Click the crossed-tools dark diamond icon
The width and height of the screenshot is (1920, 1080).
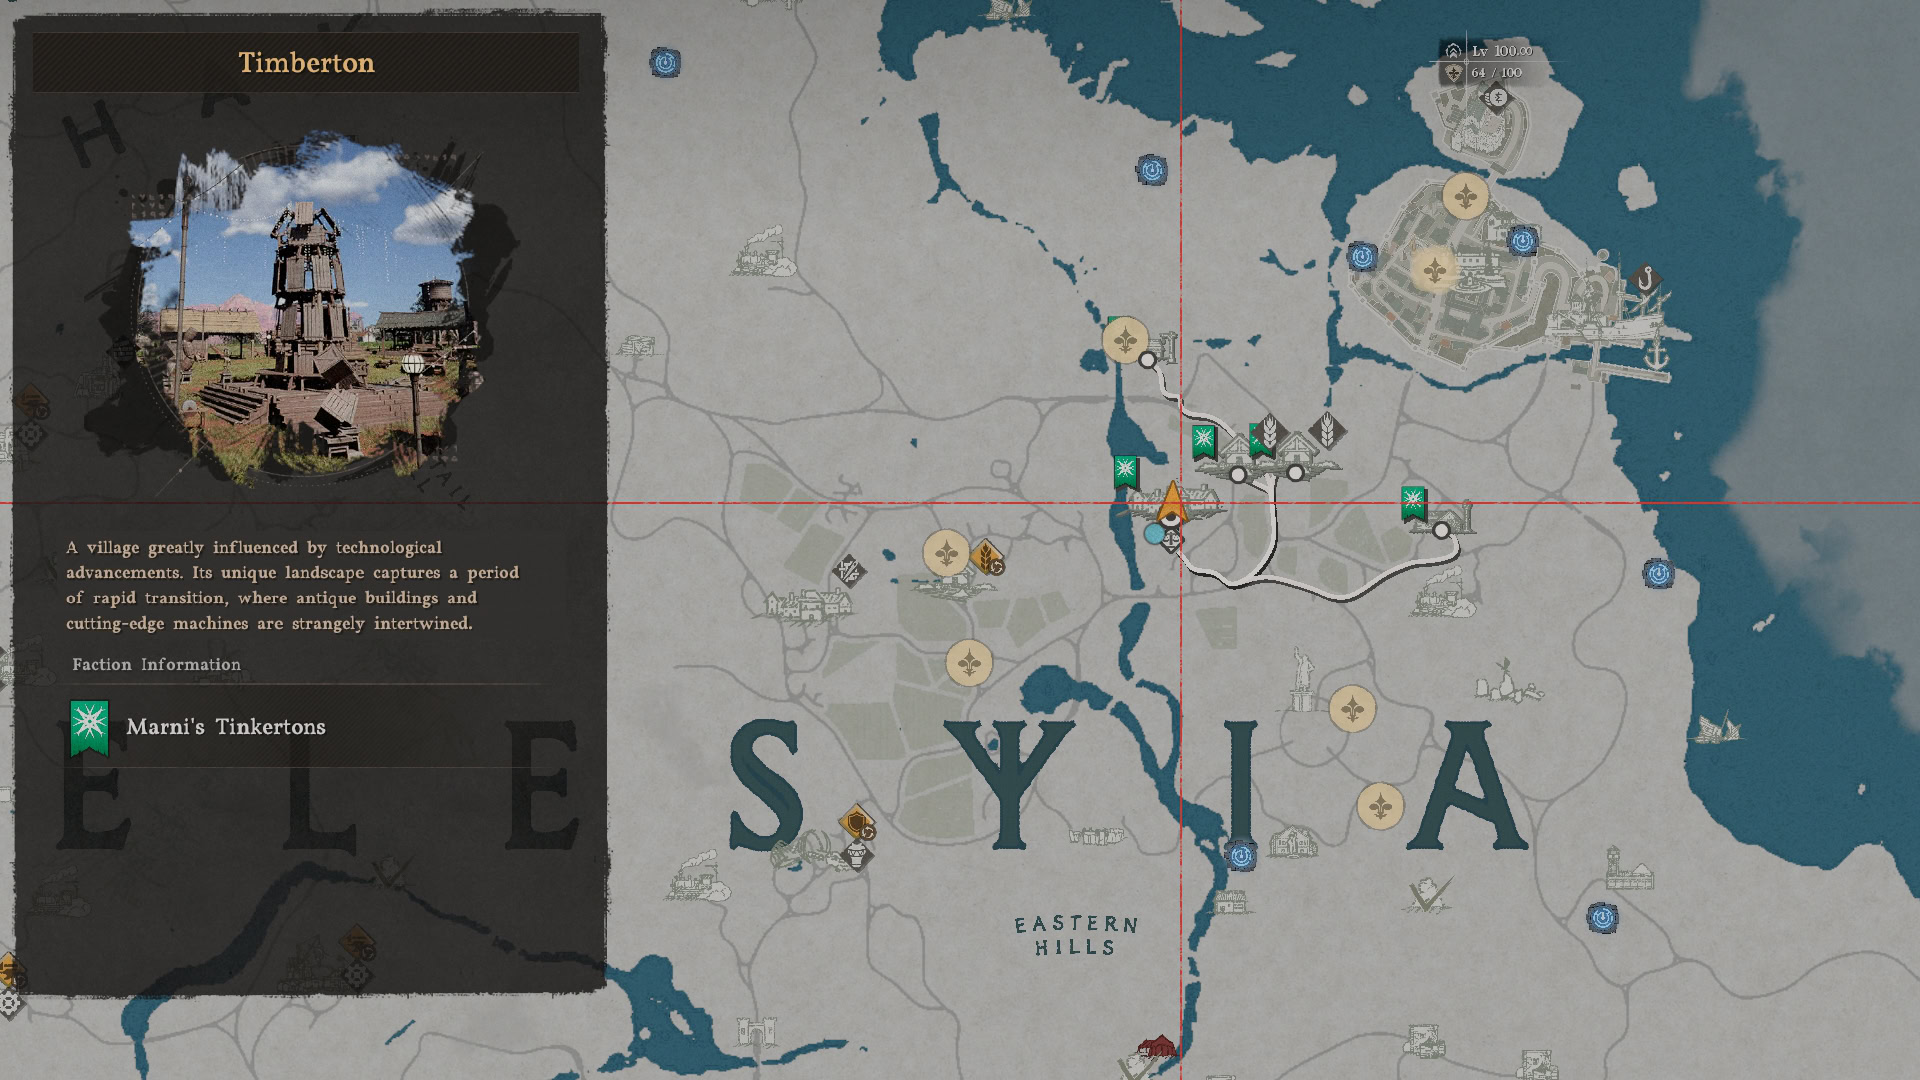tap(849, 571)
